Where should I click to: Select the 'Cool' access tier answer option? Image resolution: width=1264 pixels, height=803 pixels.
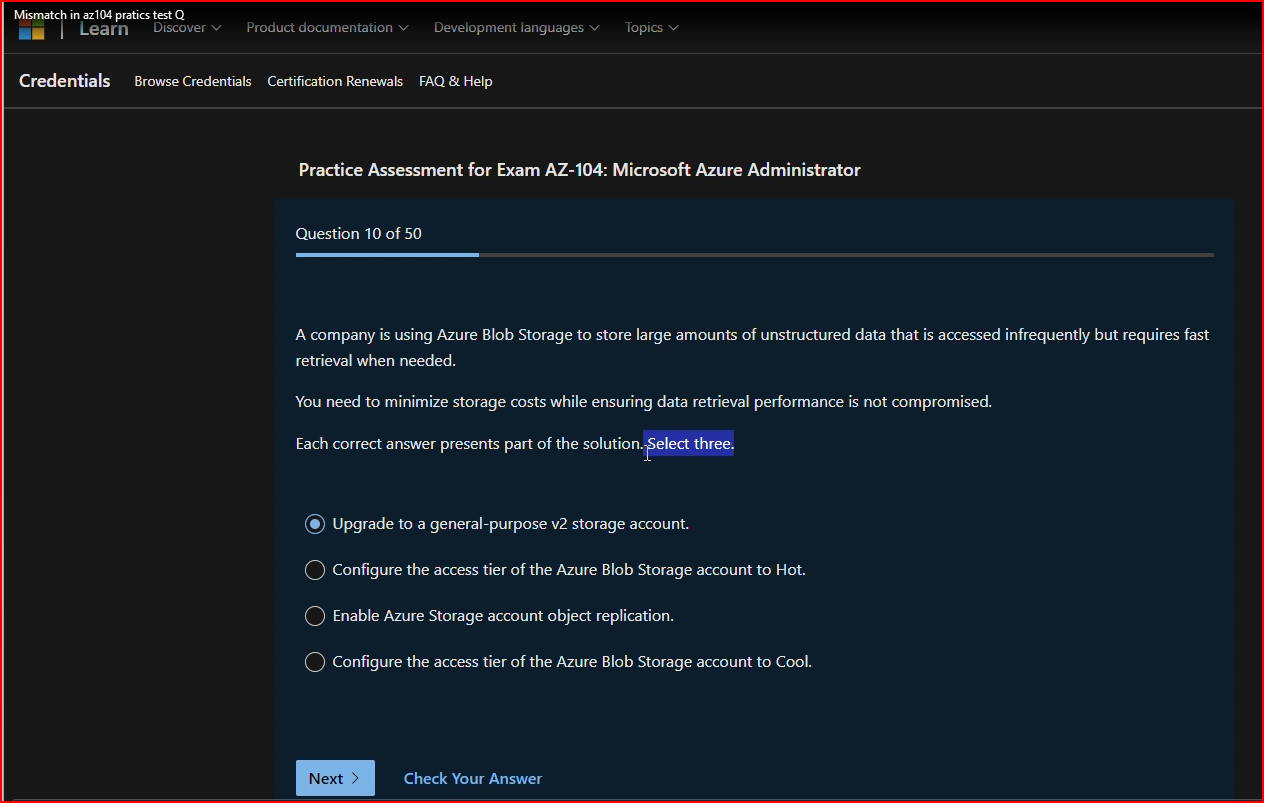315,661
